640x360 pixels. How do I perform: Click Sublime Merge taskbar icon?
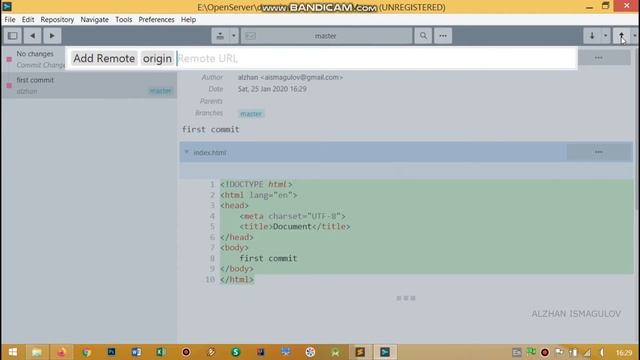pos(385,352)
